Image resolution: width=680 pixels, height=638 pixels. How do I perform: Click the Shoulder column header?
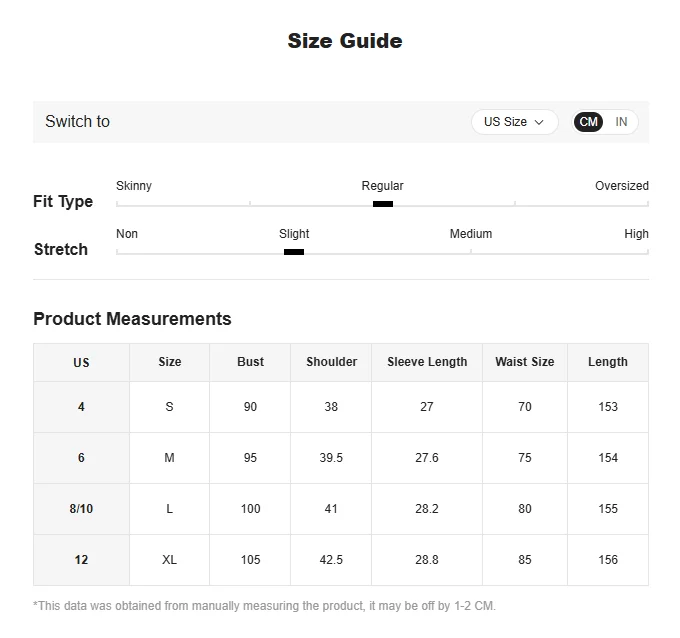coord(331,362)
